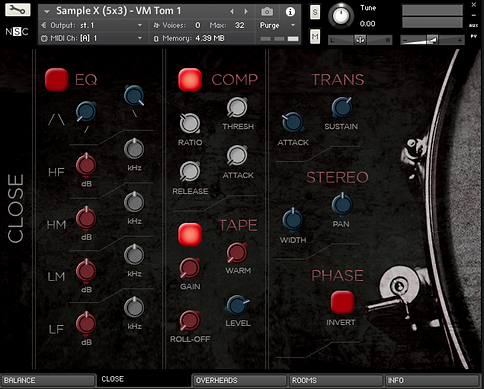Switch to the ROOMS tab
This screenshot has width=484, height=389.
click(x=336, y=380)
